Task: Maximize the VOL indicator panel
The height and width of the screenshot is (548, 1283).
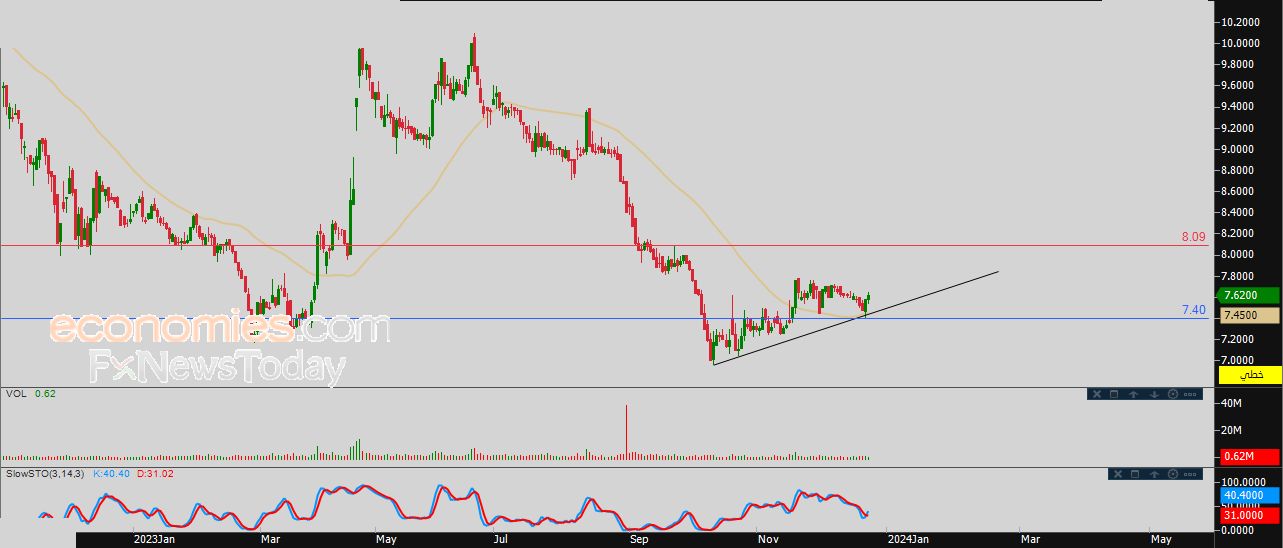Action: (x=1114, y=394)
